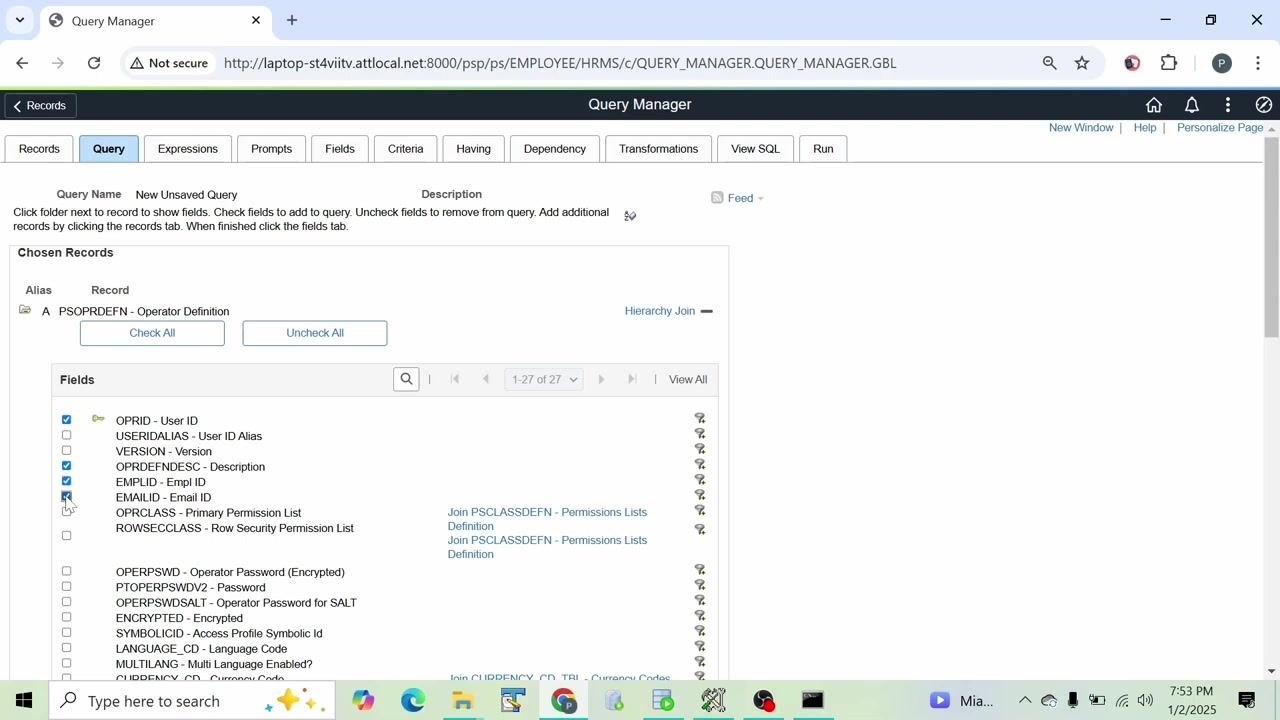
Task: Open the Chrome tab search dropdown
Action: pyautogui.click(x=20, y=20)
